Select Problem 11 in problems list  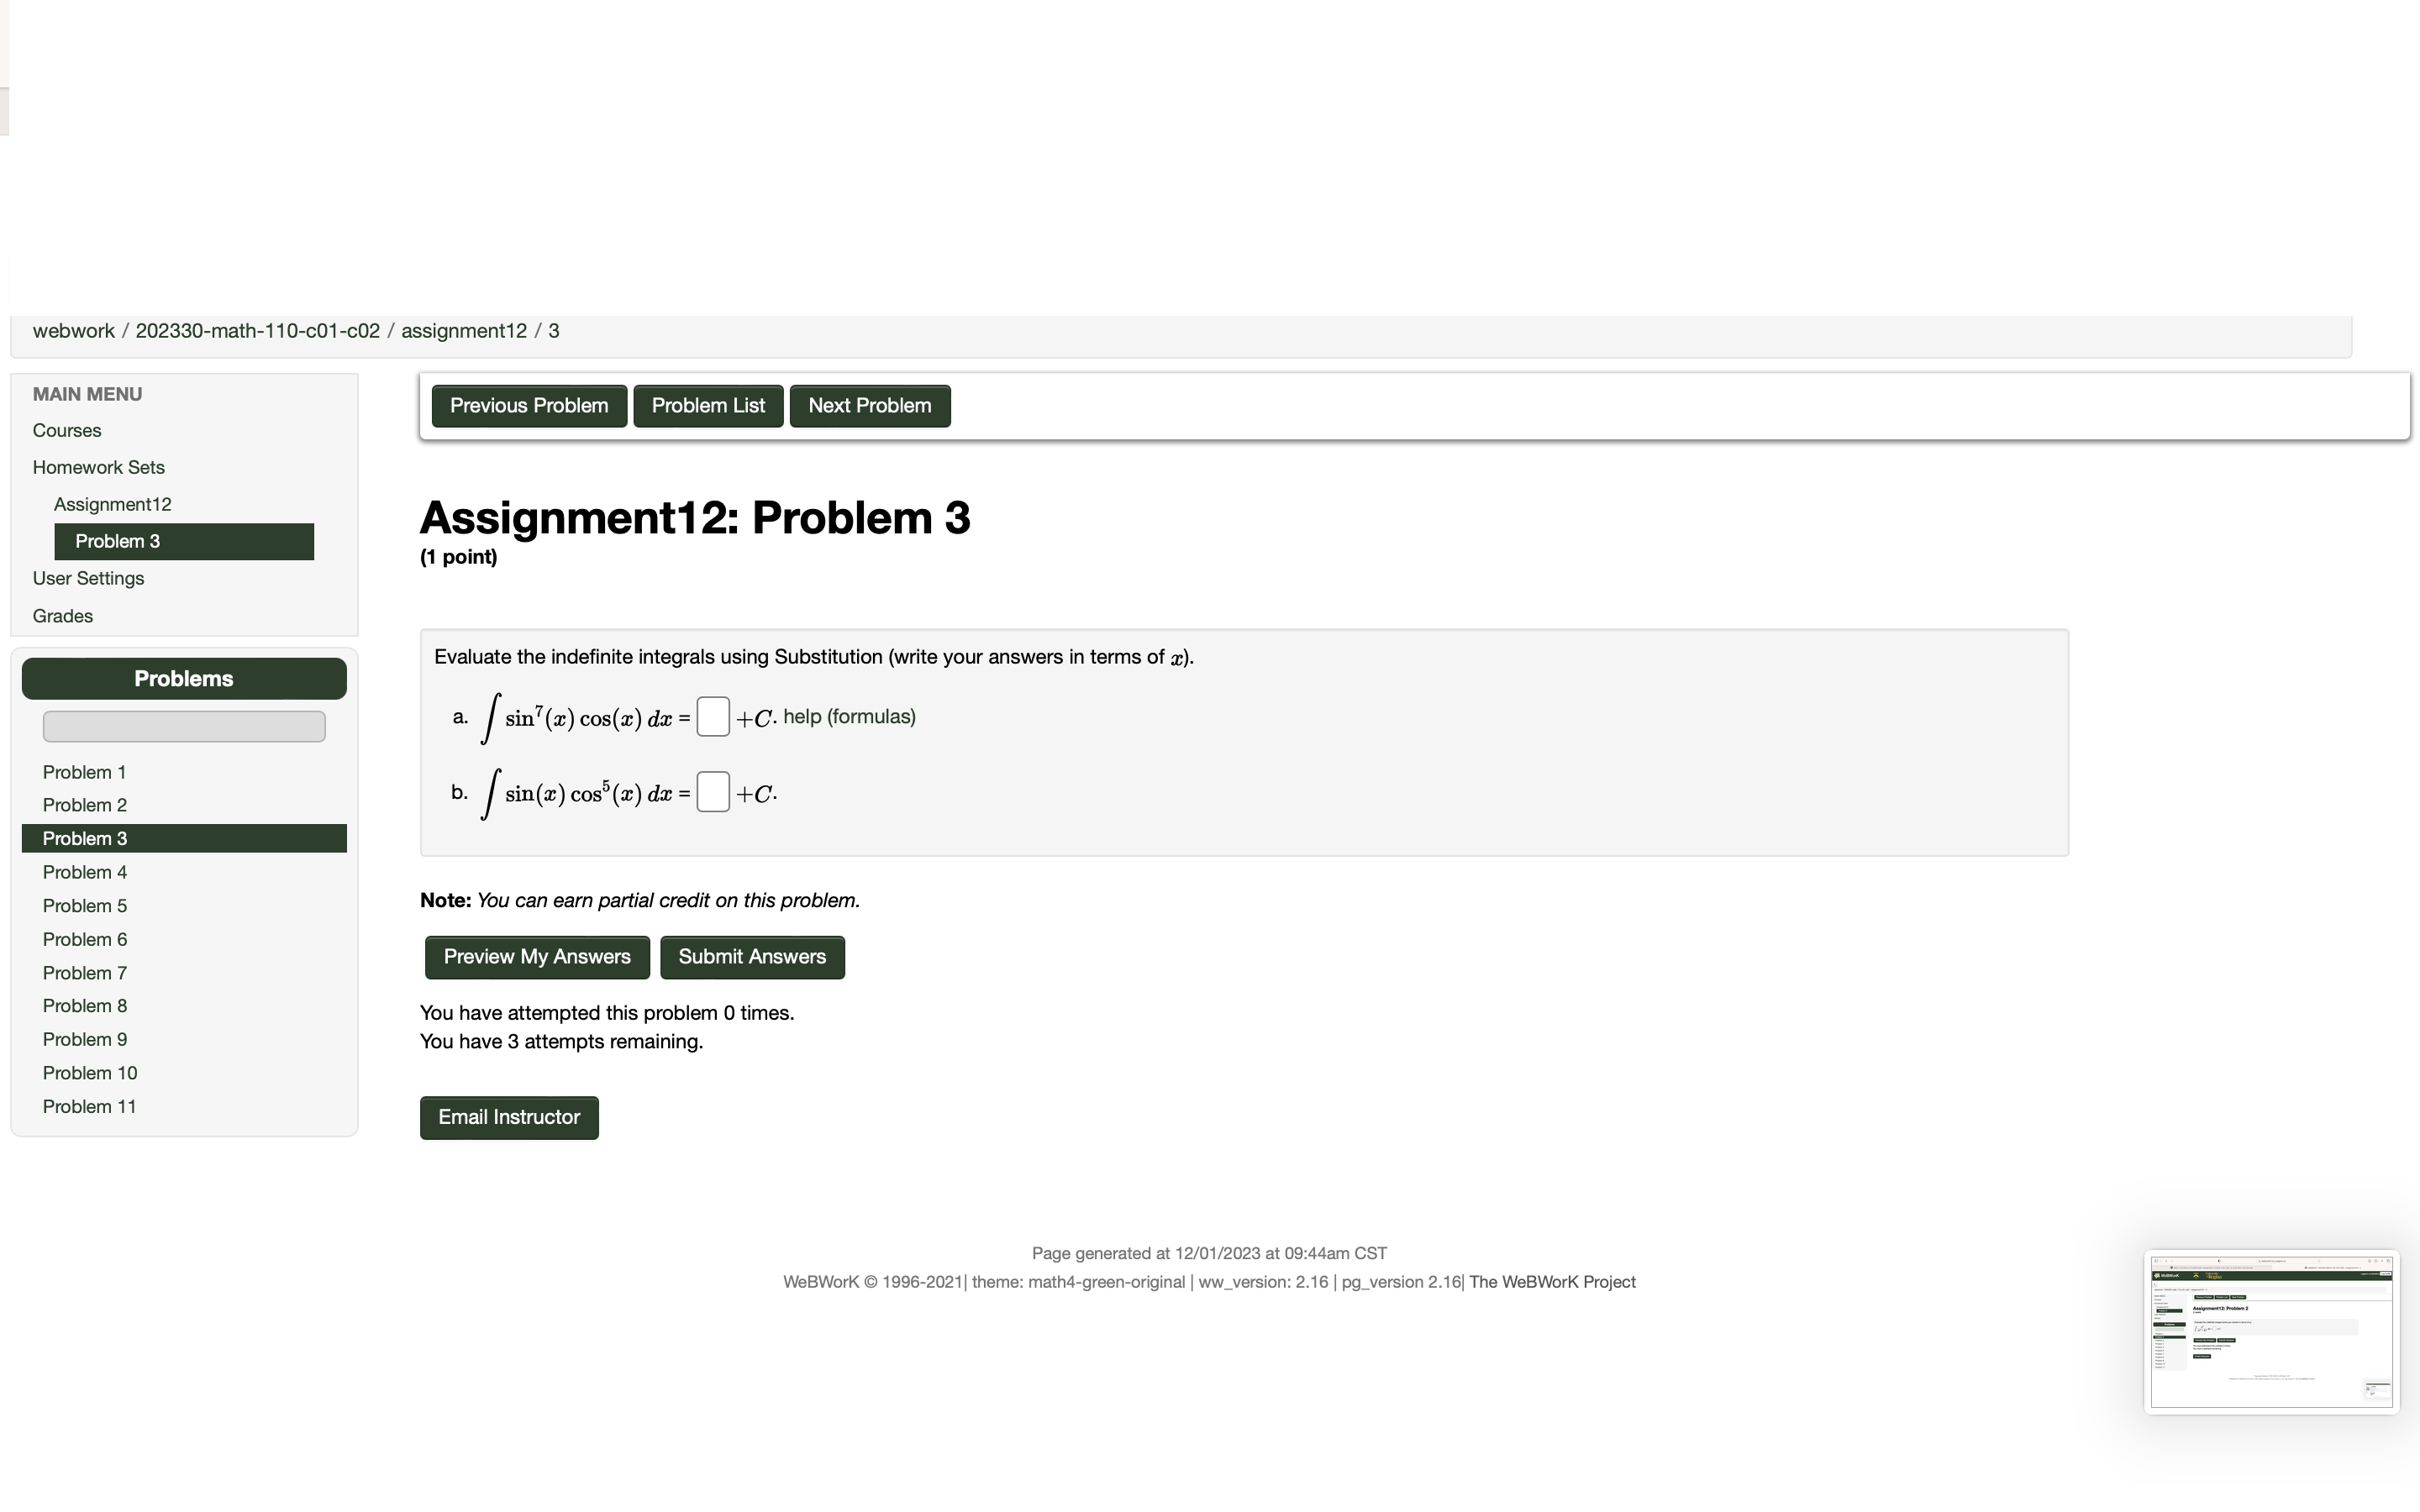(89, 1106)
